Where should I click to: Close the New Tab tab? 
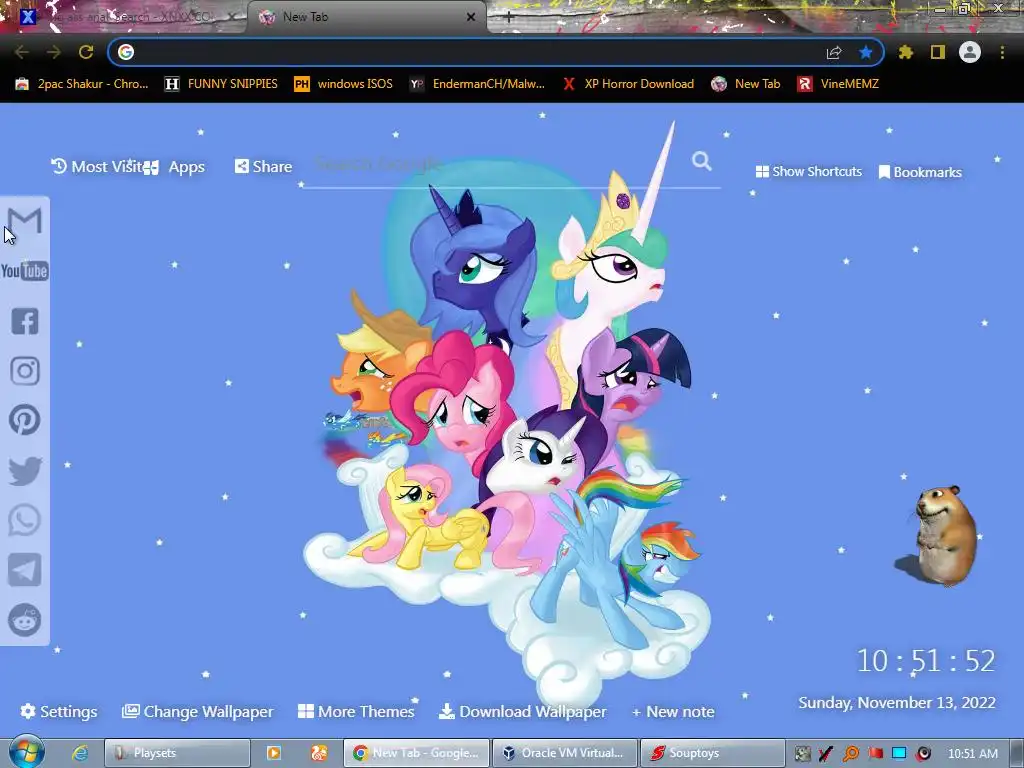click(x=471, y=17)
